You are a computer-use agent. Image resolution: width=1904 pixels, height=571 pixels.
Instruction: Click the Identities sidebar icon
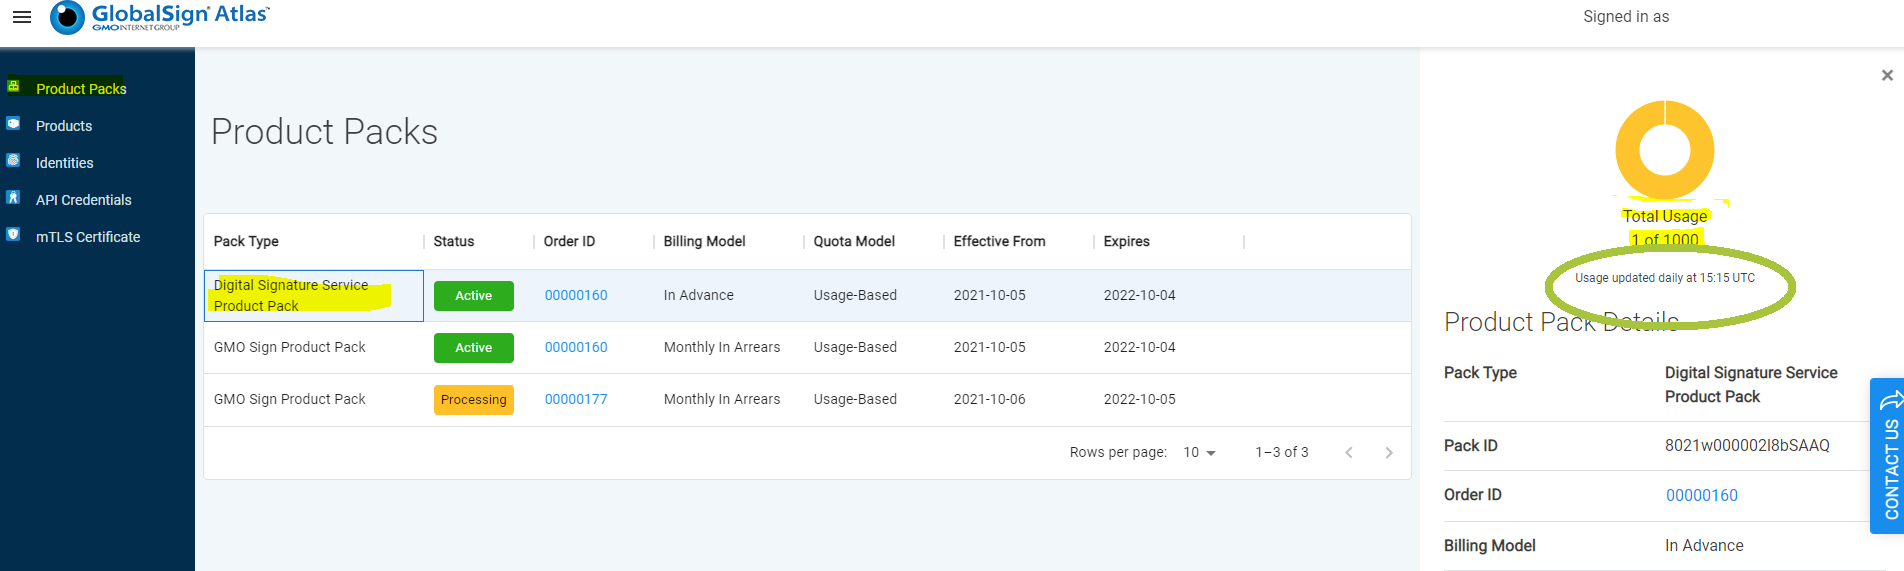(x=14, y=161)
